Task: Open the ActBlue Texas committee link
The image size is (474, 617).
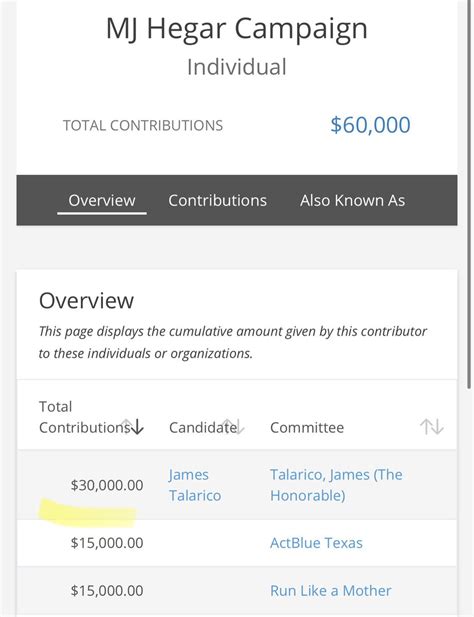Action: (316, 543)
